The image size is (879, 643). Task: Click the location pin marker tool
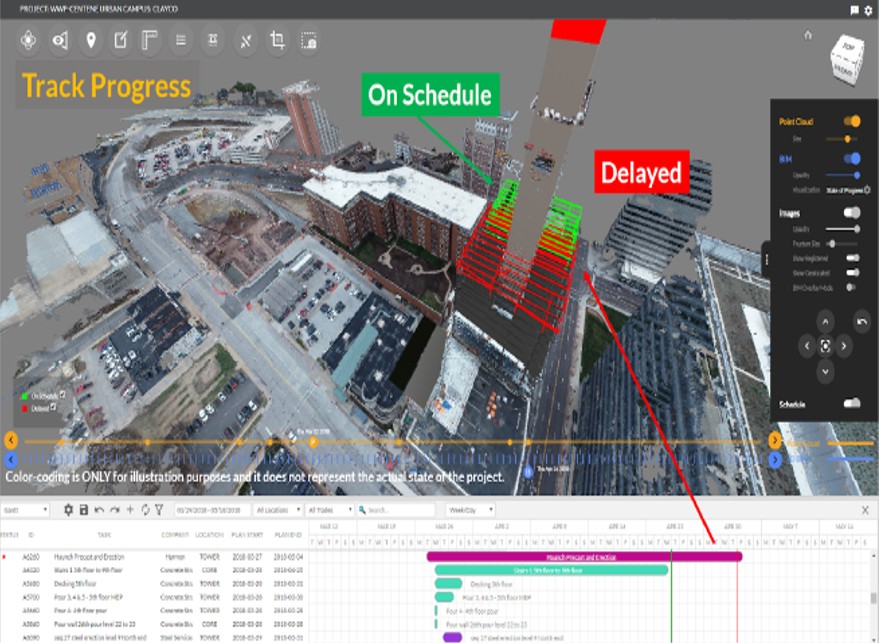pos(91,41)
